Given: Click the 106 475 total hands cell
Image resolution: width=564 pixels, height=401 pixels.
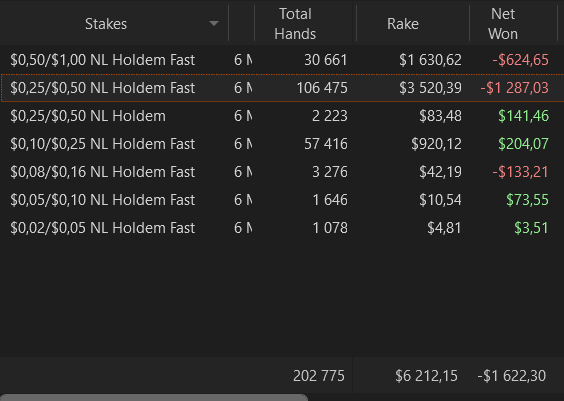Looking at the screenshot, I should click(x=322, y=88).
